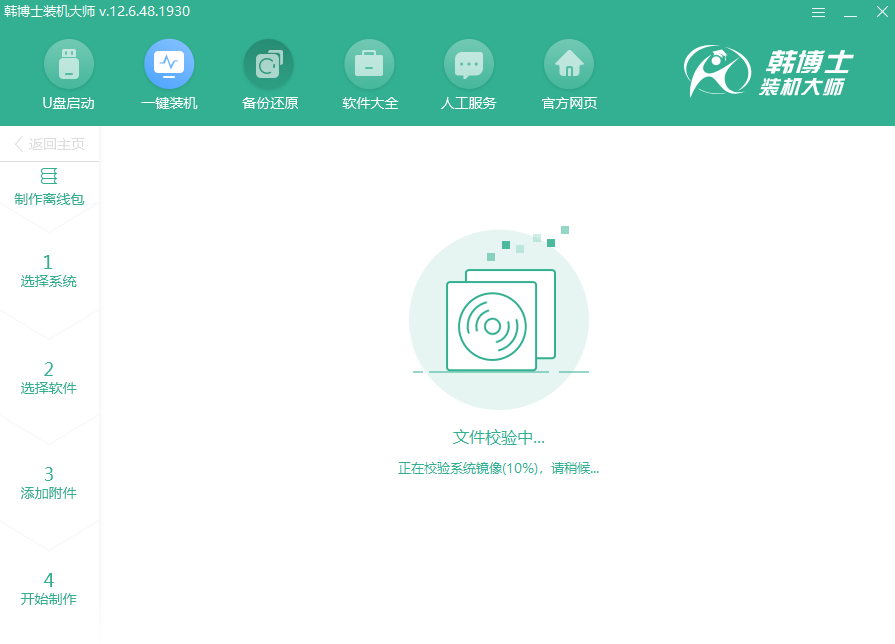Jump to step 3 添加附件

click(50, 482)
